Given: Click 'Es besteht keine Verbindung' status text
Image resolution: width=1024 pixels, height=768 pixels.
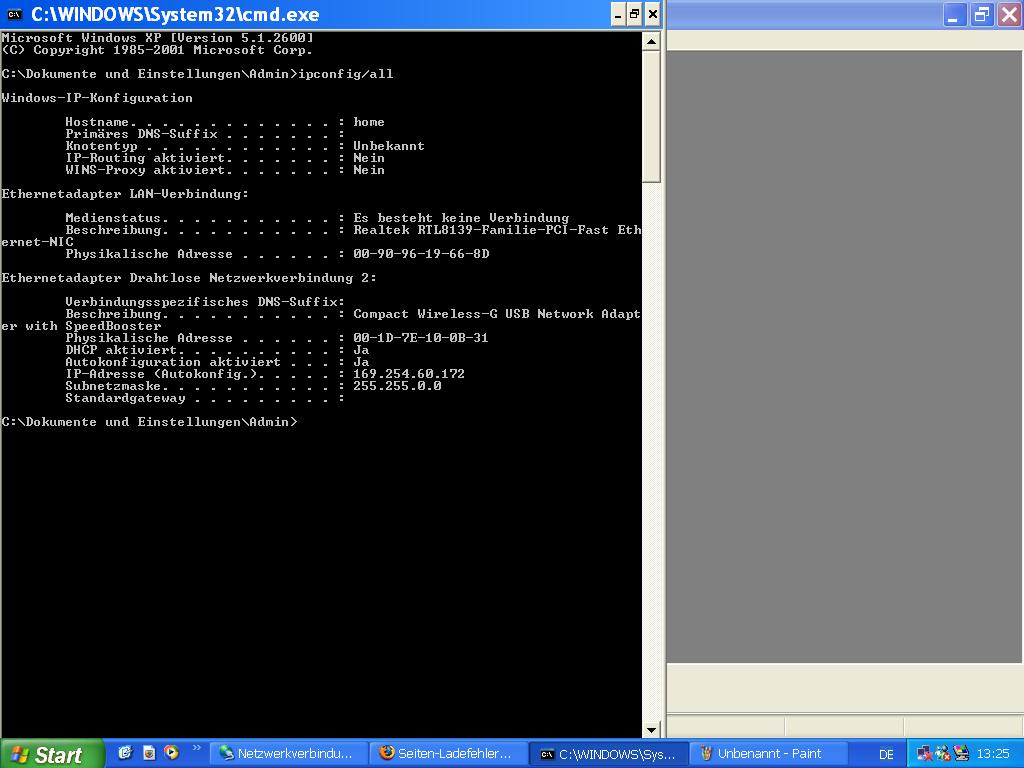Looking at the screenshot, I should [461, 218].
